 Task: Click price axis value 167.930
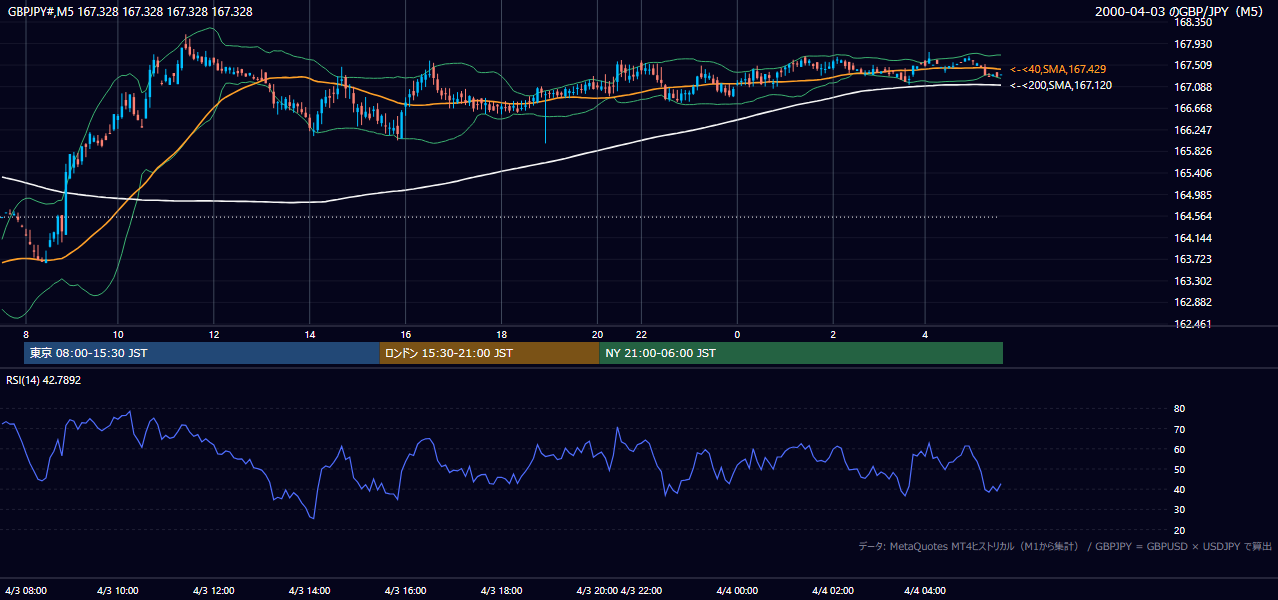click(1193, 44)
